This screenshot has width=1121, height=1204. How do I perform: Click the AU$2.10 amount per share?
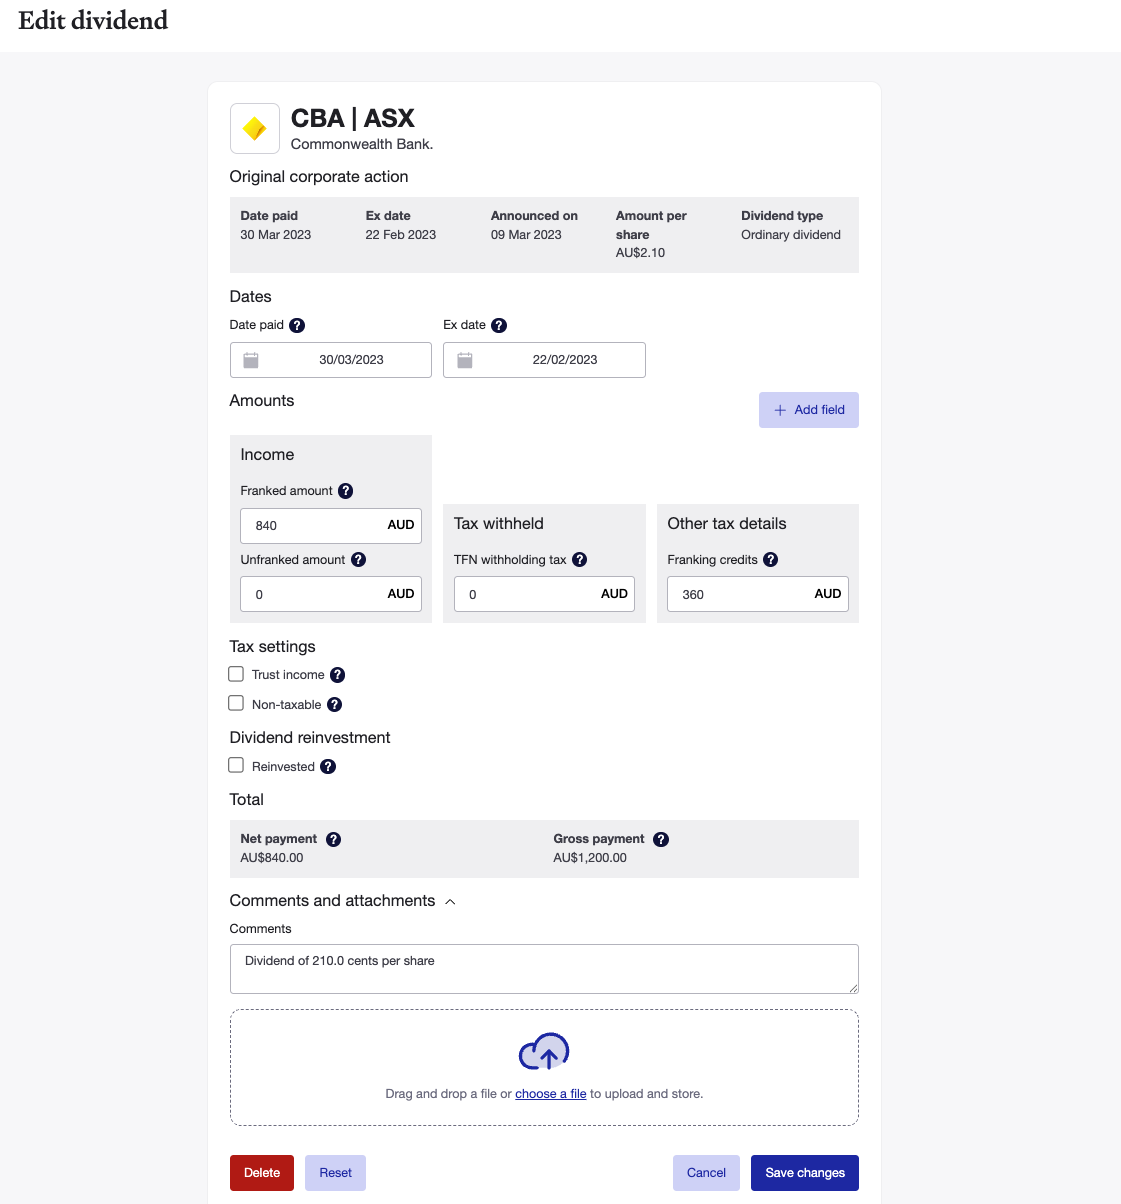(640, 253)
